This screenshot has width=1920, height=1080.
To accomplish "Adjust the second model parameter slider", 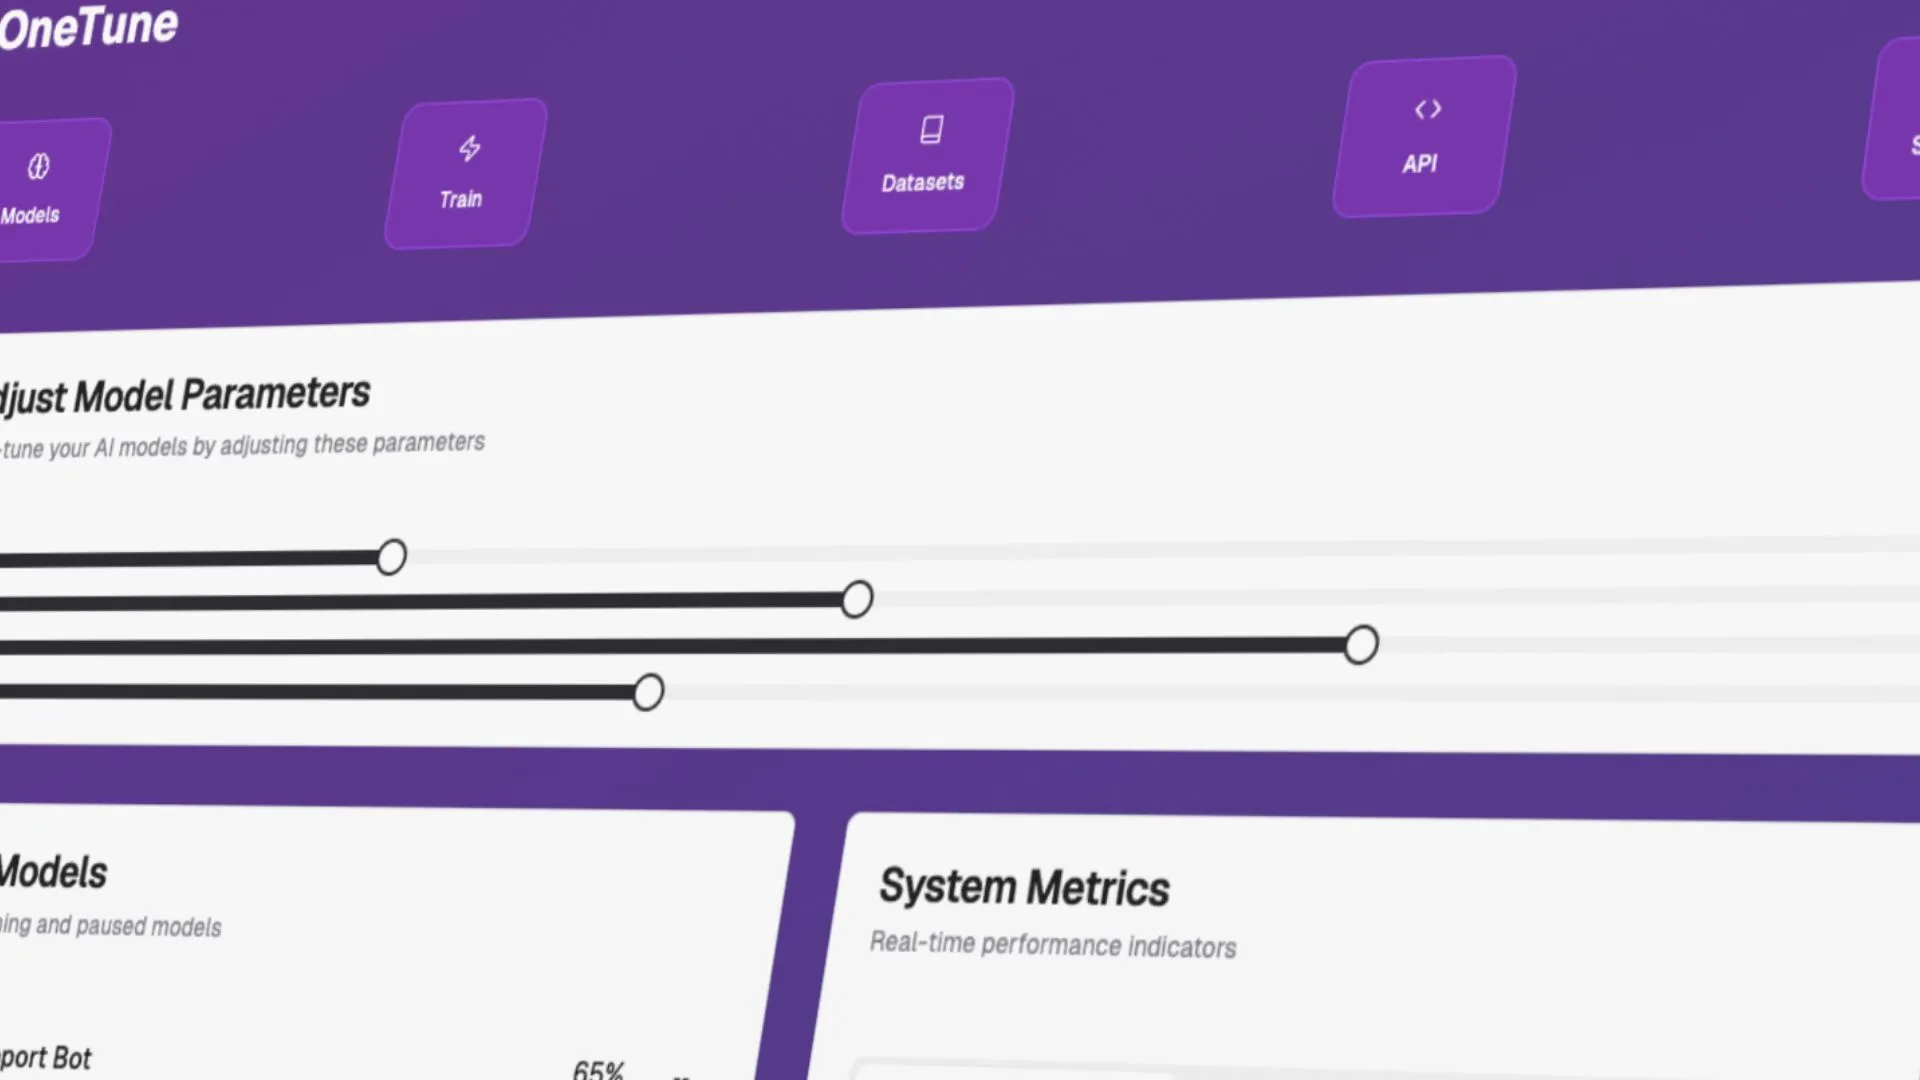I will [x=856, y=599].
